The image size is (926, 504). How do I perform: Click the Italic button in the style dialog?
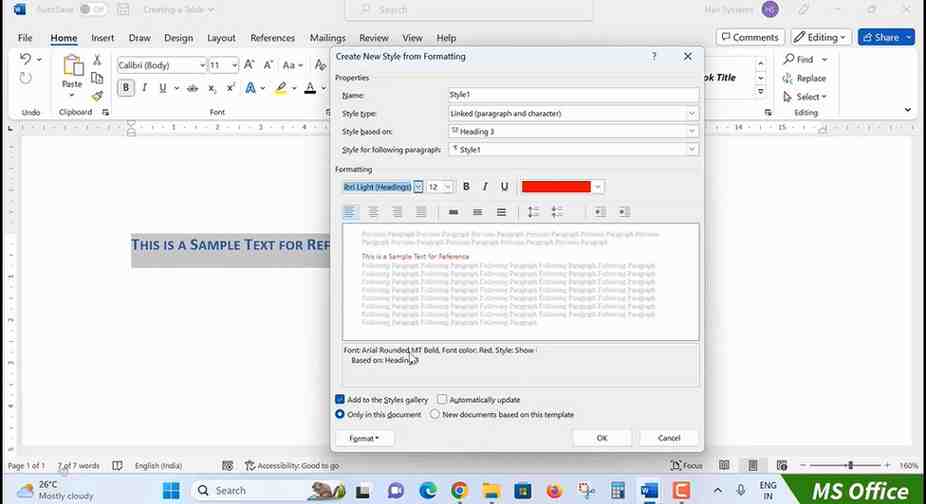pos(485,187)
